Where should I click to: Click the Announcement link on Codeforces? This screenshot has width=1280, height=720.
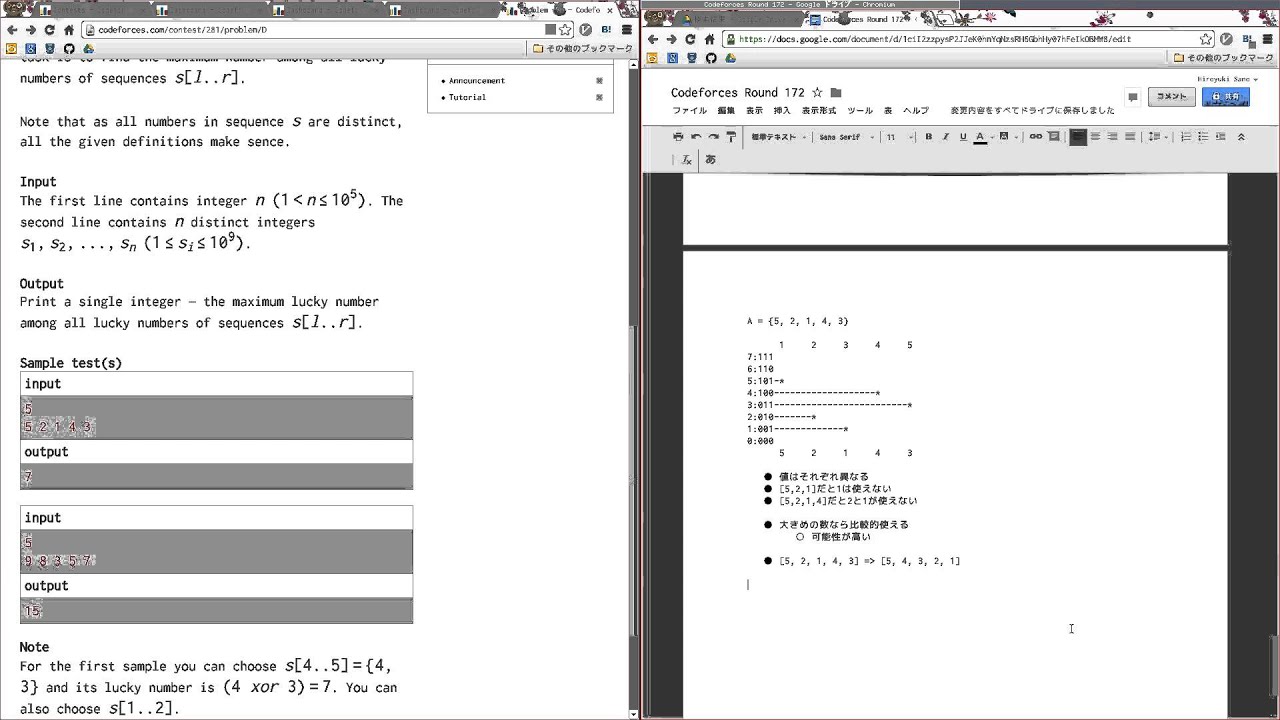(477, 80)
